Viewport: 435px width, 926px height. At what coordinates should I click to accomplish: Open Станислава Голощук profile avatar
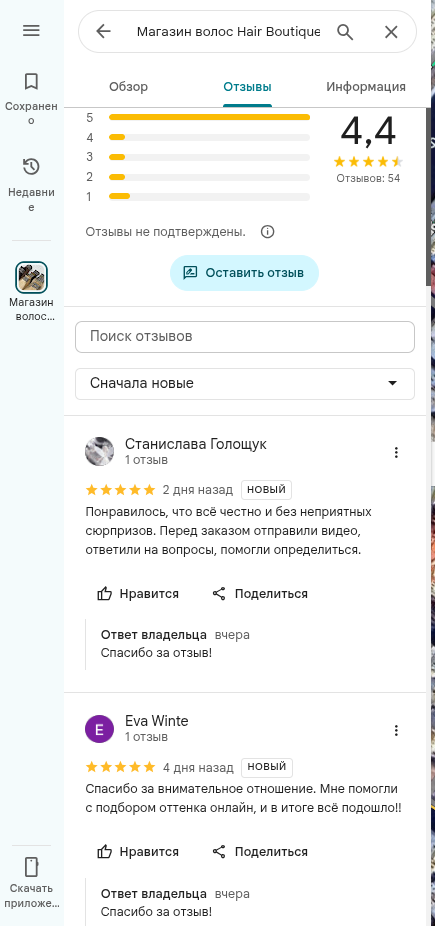[100, 451]
